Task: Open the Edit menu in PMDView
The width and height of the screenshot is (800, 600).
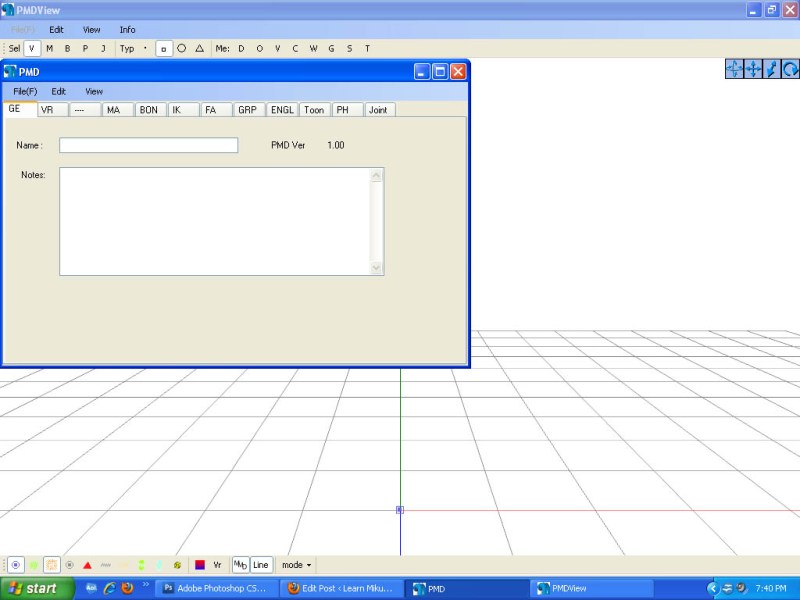Action: click(56, 30)
